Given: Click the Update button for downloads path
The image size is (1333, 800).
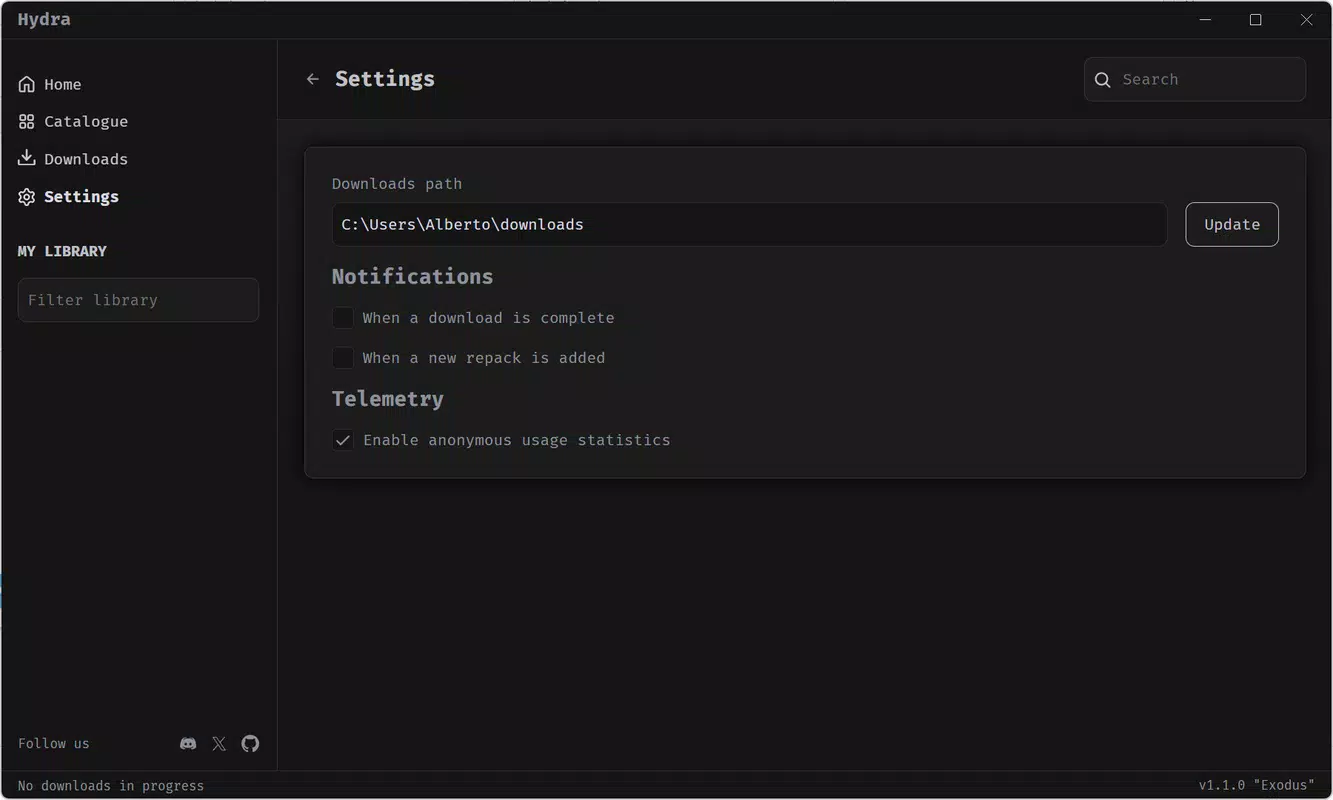Looking at the screenshot, I should pyautogui.click(x=1232, y=225).
